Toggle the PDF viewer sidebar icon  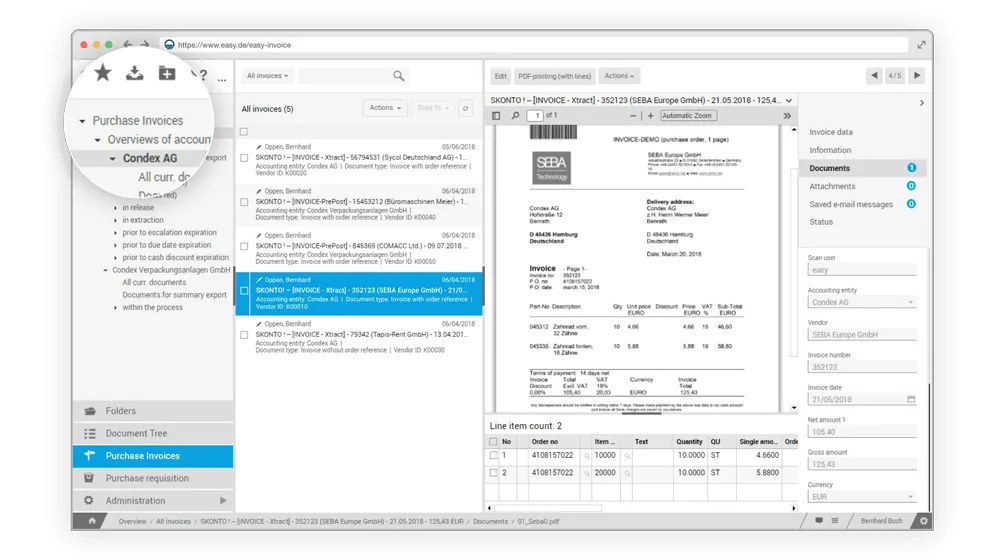[496, 116]
